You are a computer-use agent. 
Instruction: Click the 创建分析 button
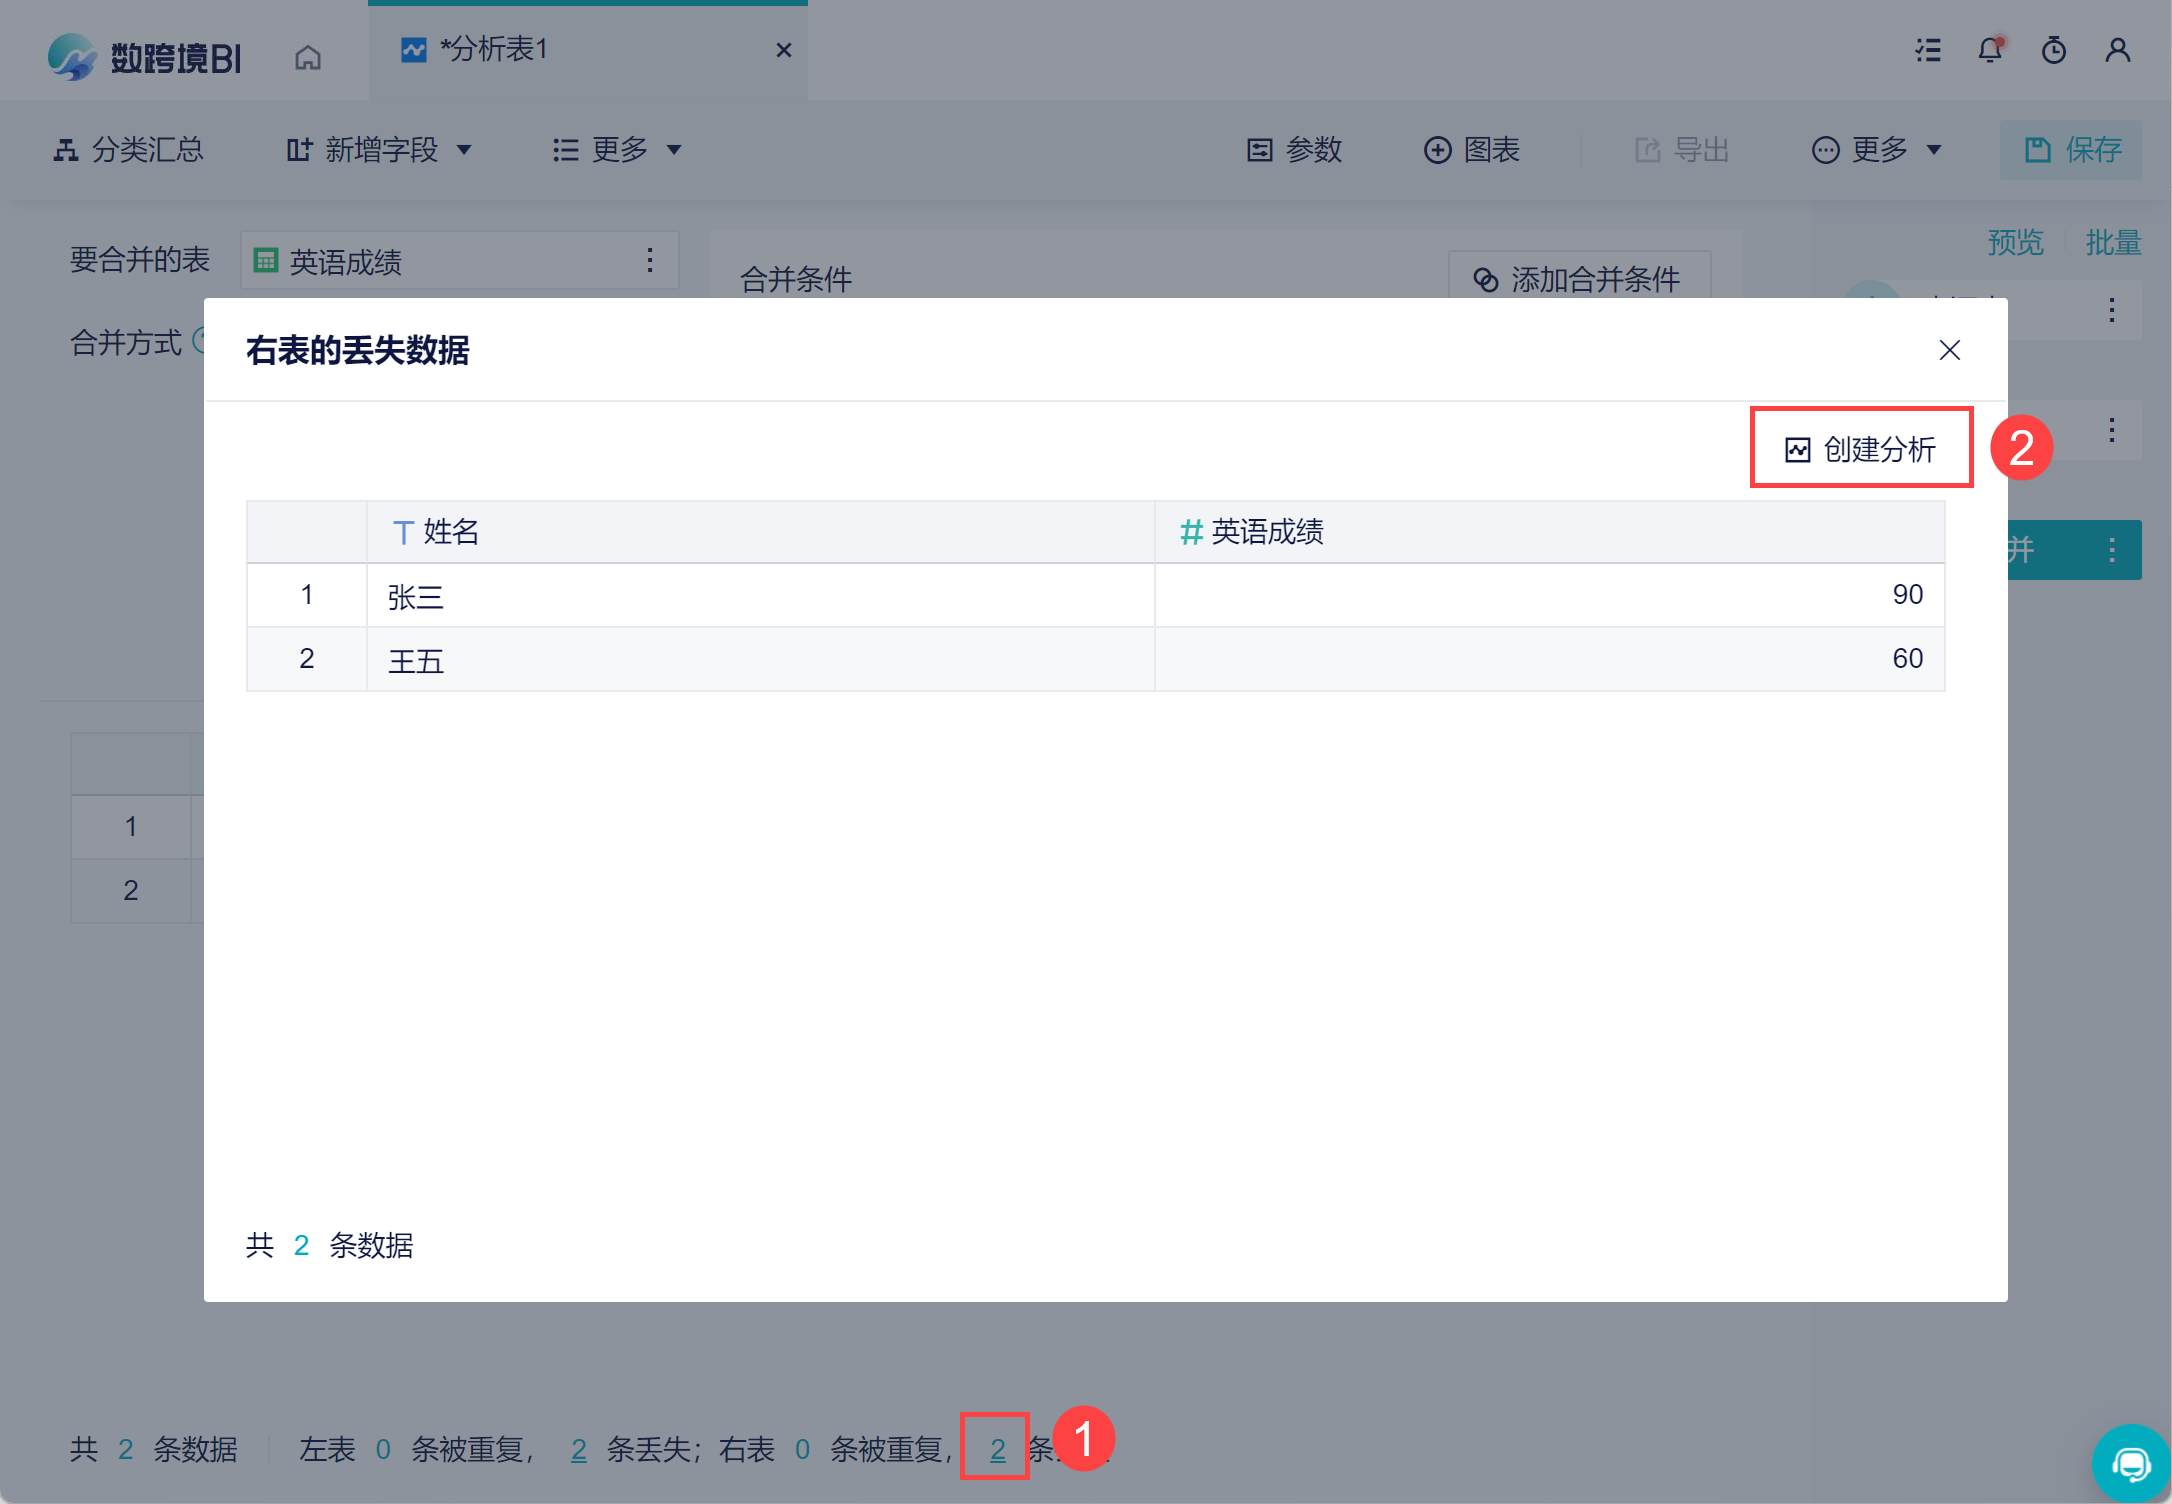tap(1861, 449)
